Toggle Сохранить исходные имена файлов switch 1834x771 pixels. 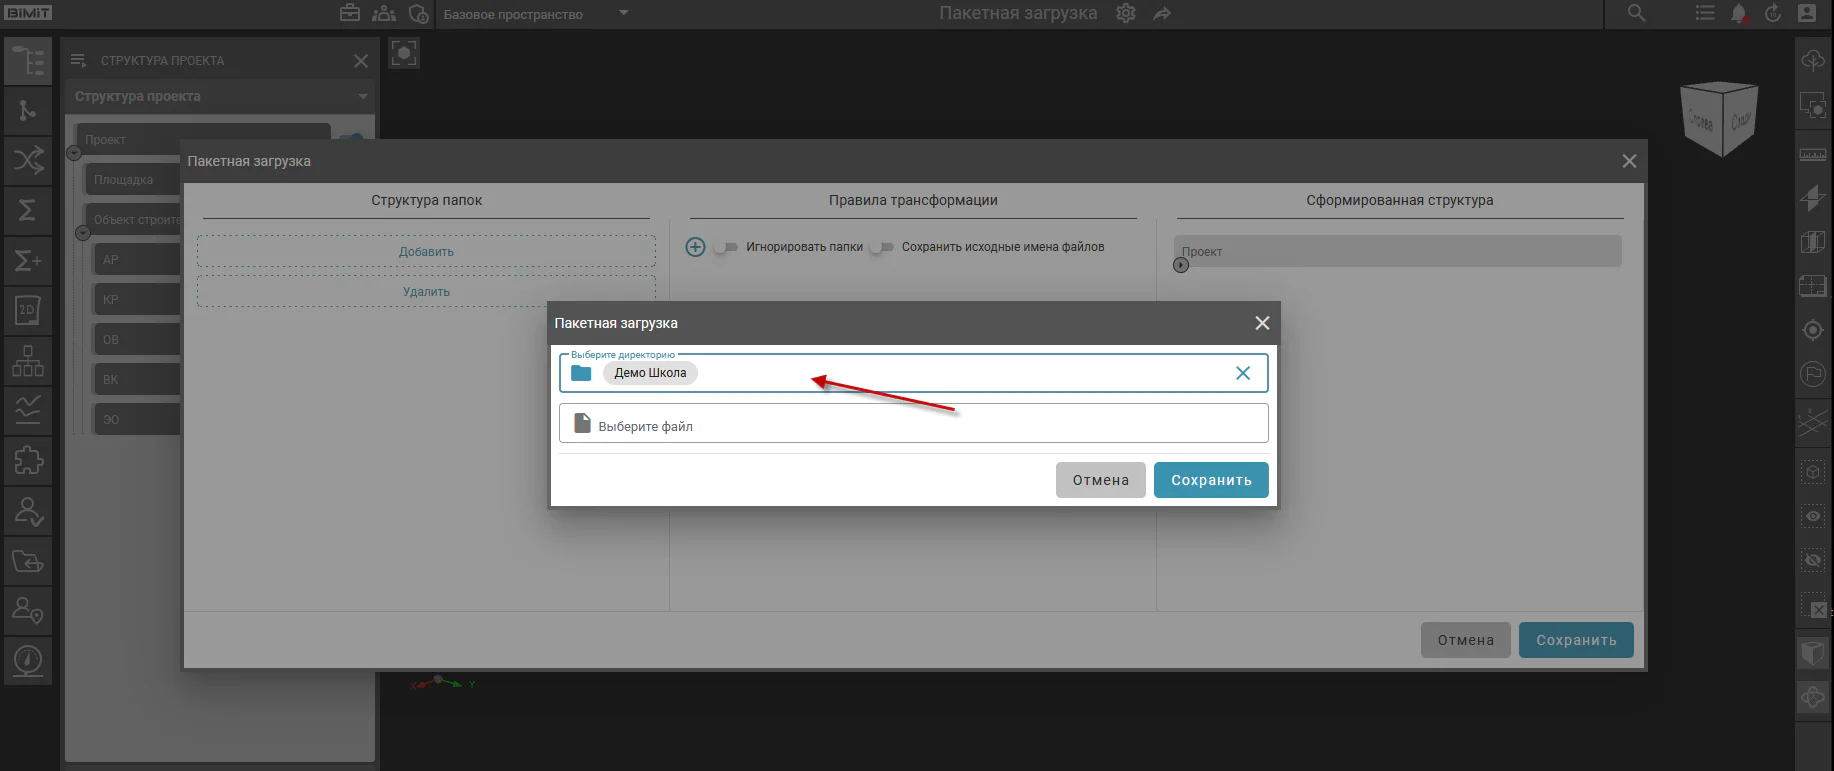(x=881, y=247)
